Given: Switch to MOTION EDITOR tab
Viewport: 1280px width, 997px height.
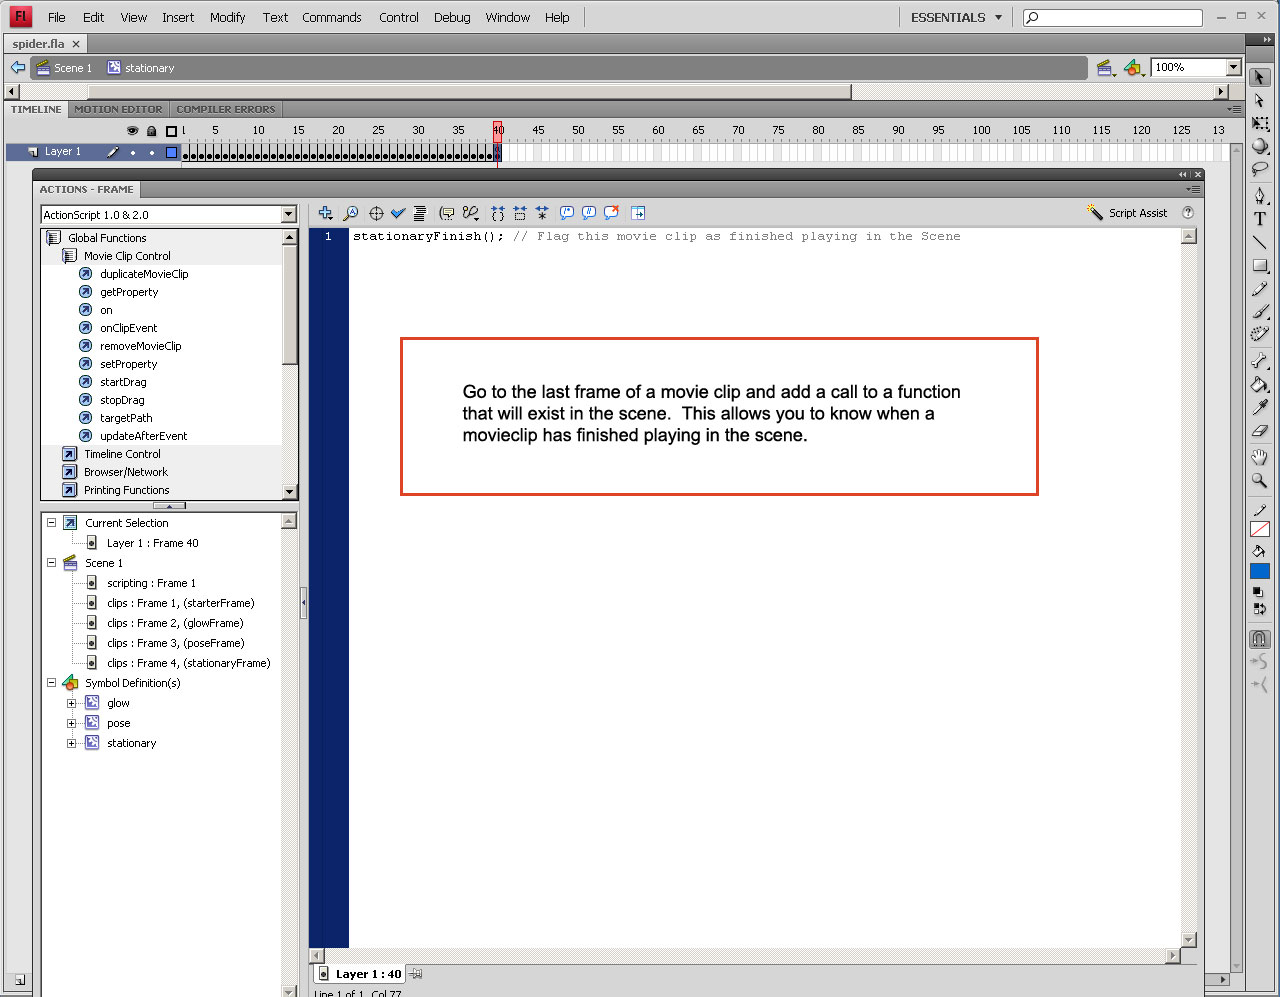Looking at the screenshot, I should [x=118, y=109].
